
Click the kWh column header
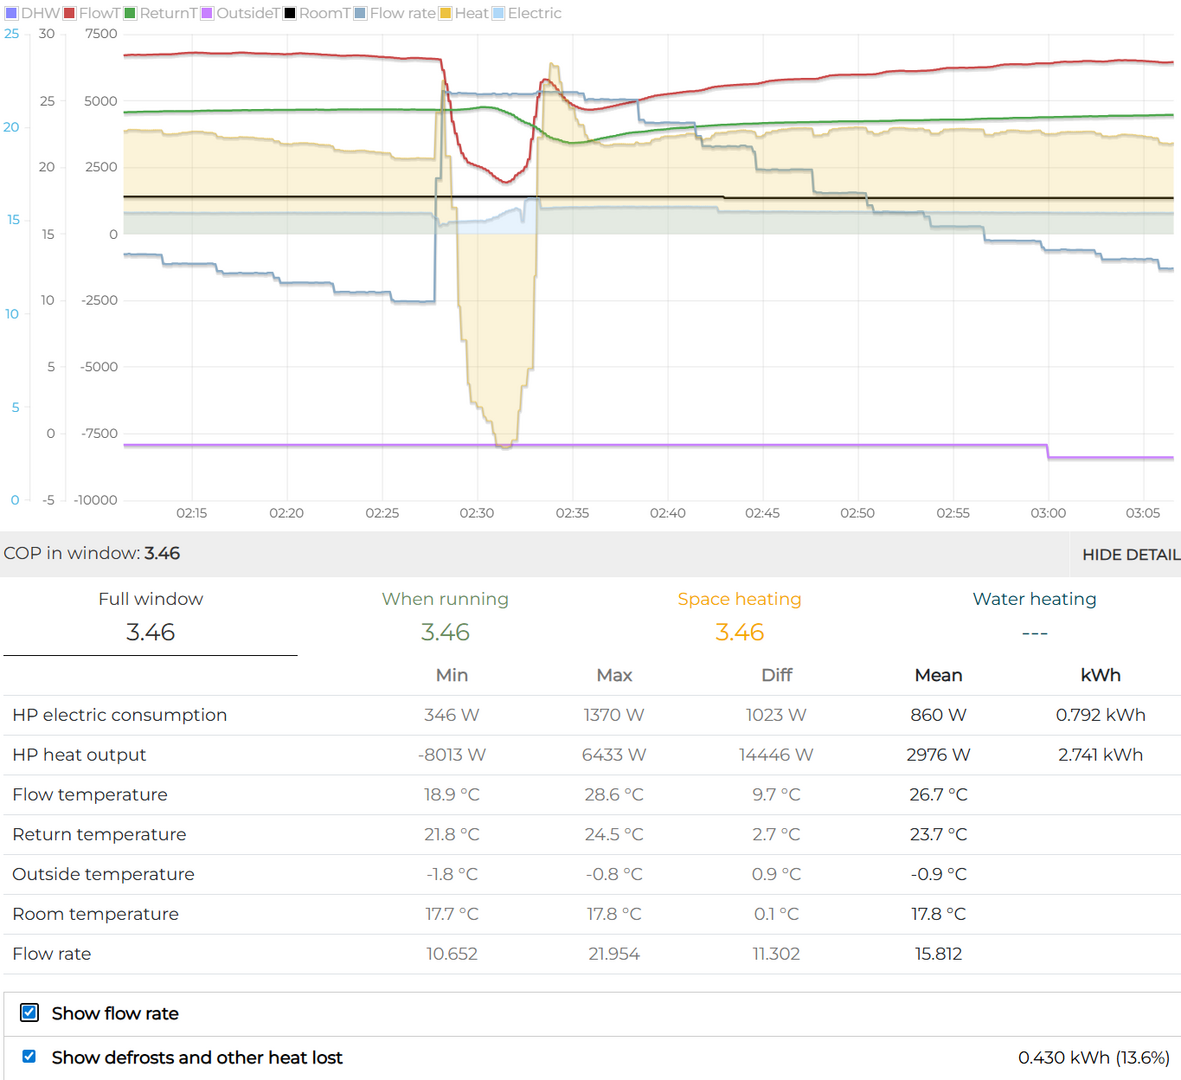(1100, 675)
